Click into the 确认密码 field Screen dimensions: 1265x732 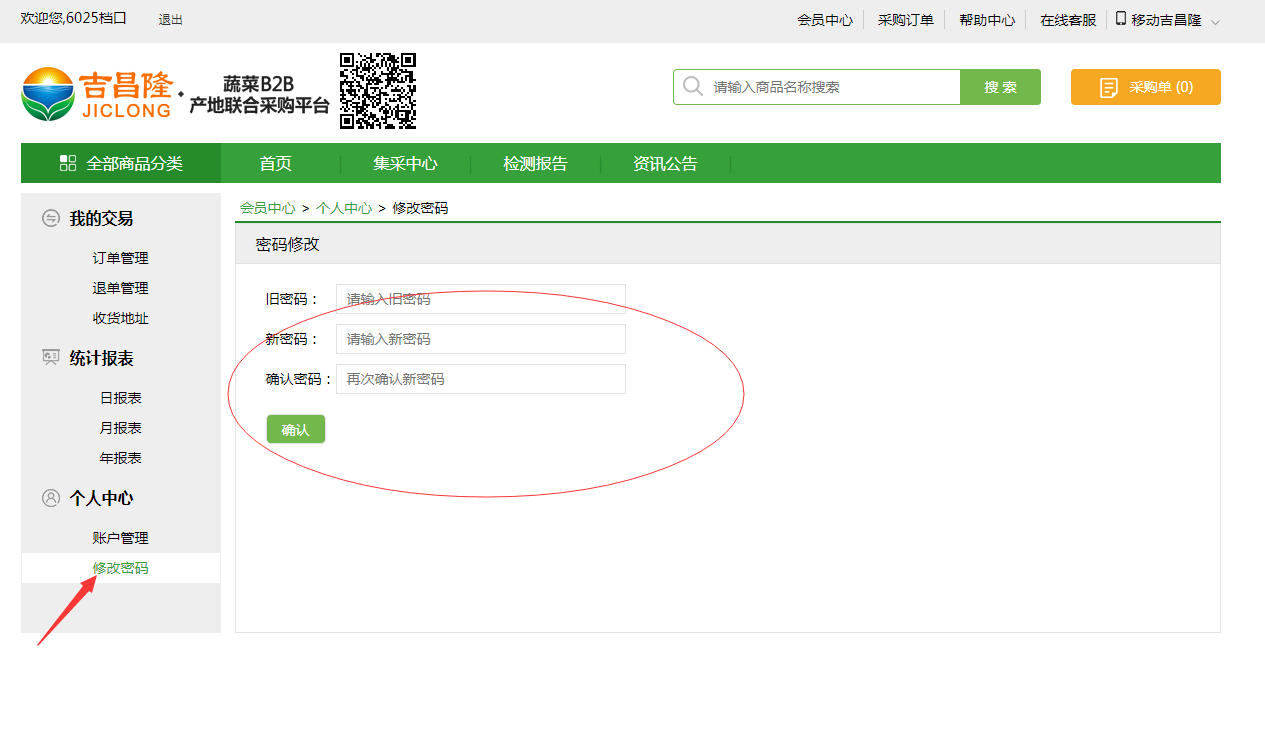(x=480, y=379)
